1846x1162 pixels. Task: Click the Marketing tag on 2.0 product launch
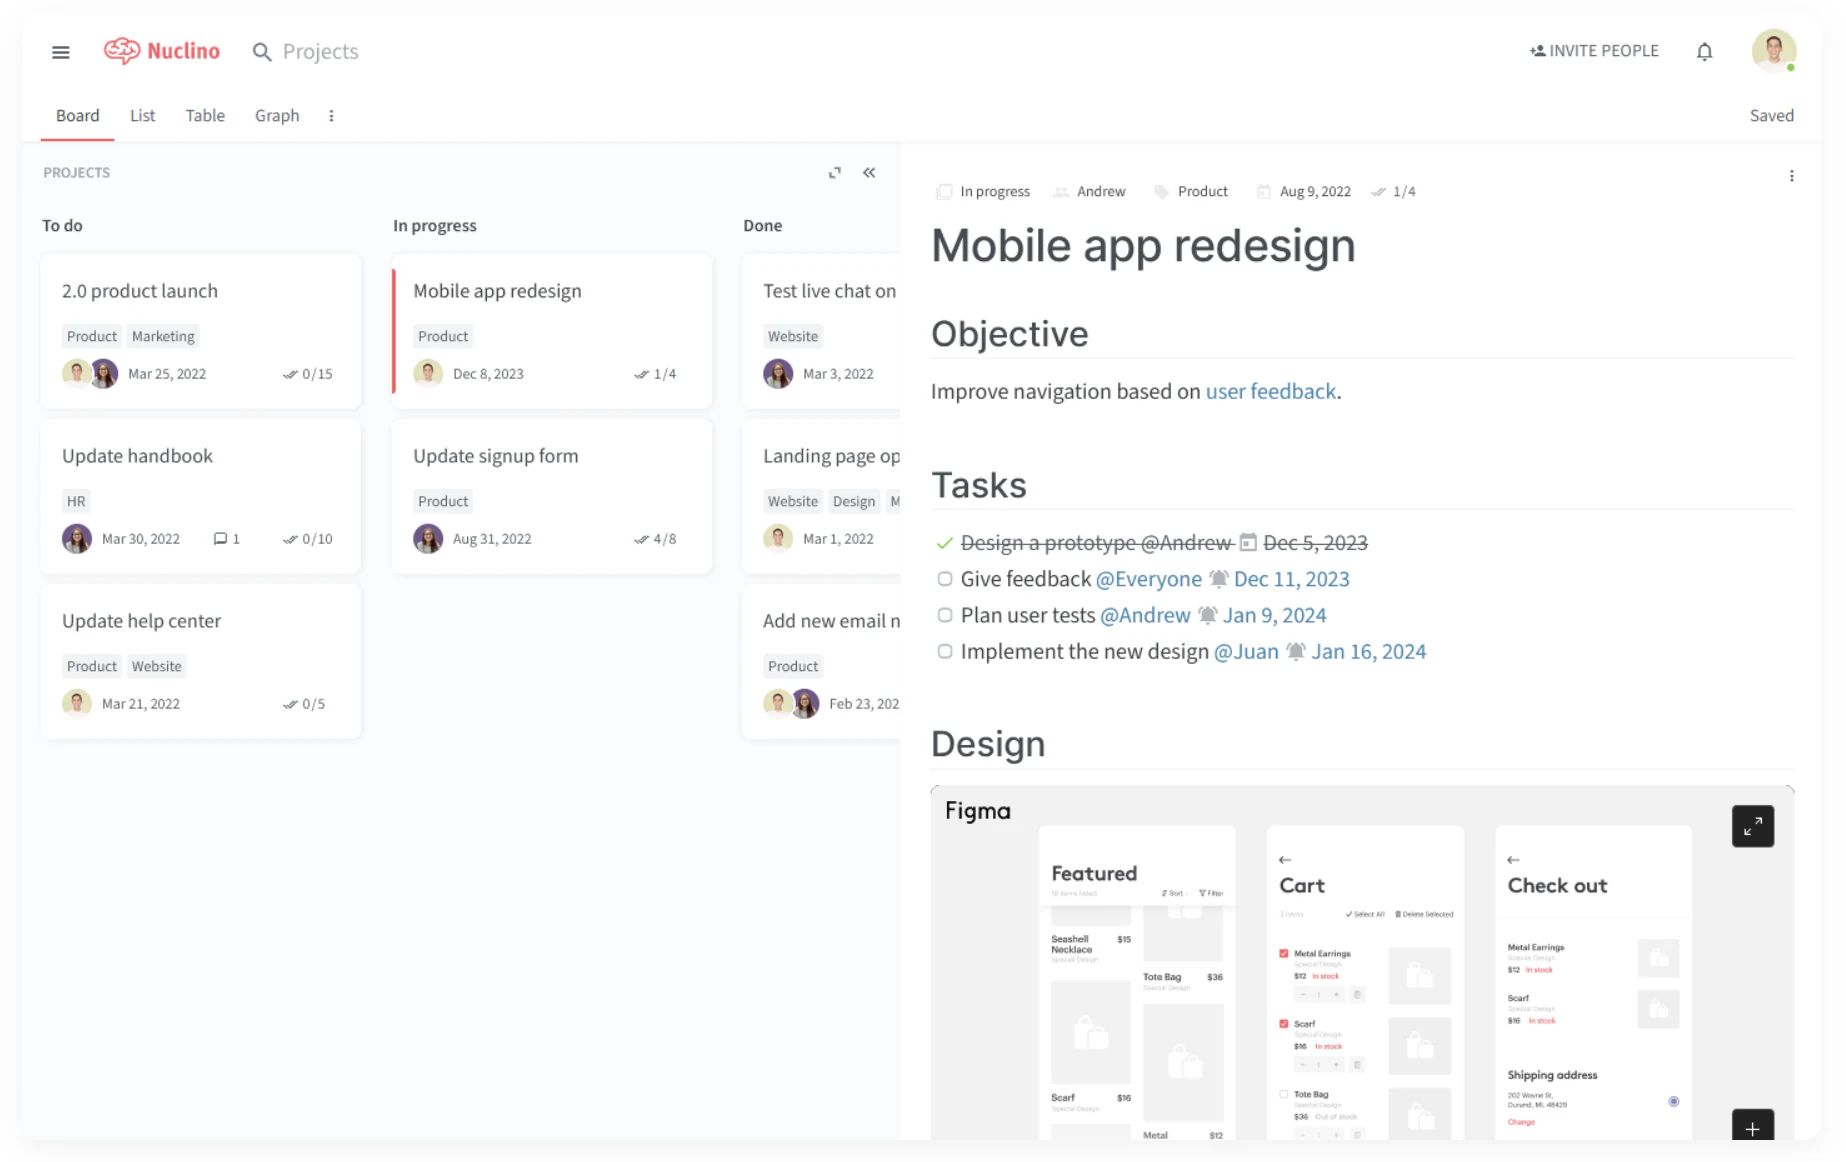click(163, 337)
